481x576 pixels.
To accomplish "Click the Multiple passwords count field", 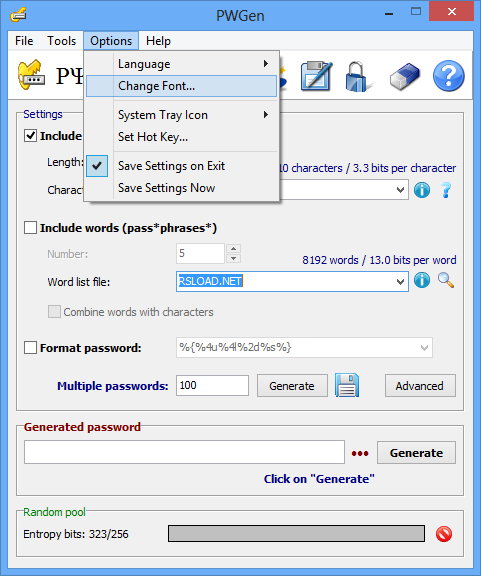I will [212, 385].
